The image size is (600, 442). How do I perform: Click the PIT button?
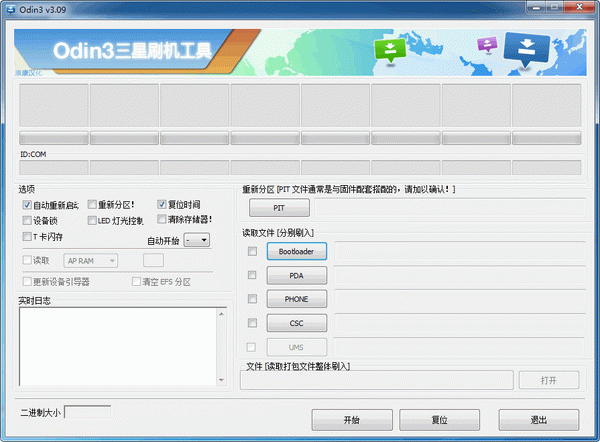[x=279, y=208]
